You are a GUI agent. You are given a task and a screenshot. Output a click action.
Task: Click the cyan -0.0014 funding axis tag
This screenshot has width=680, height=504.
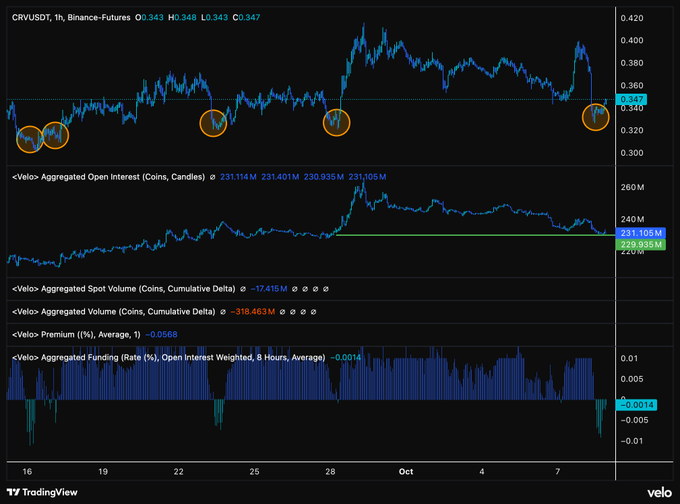pos(636,405)
